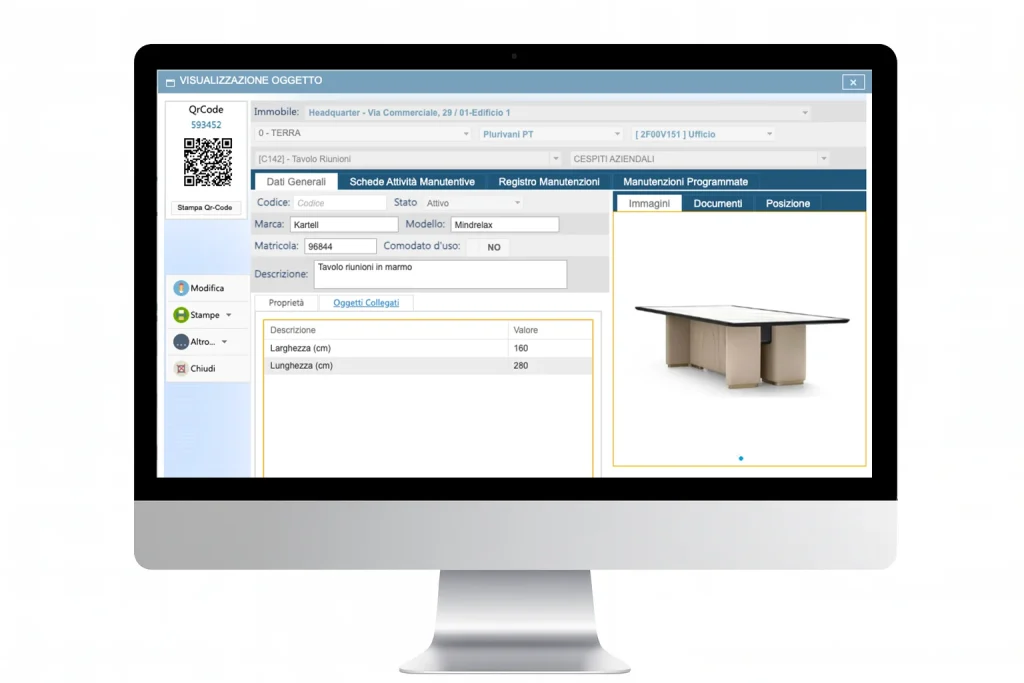The image size is (1024, 683).
Task: Expand the Stampe menu arrow
Action: click(229, 315)
